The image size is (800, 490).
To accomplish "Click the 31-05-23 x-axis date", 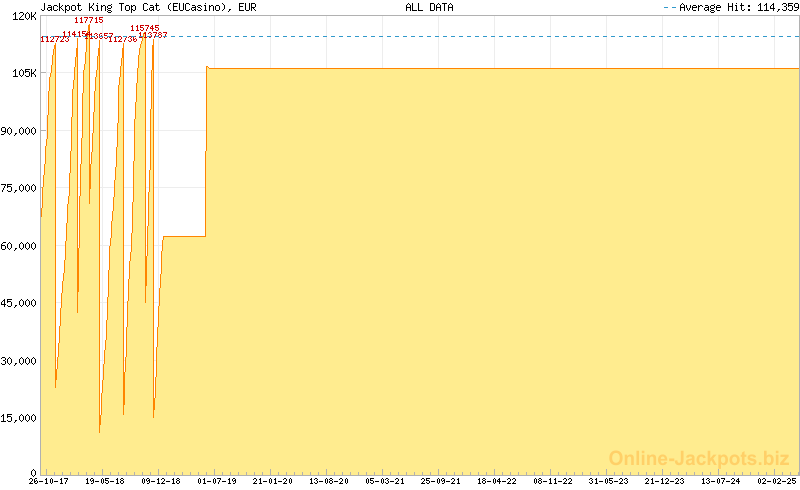I will tap(609, 481).
